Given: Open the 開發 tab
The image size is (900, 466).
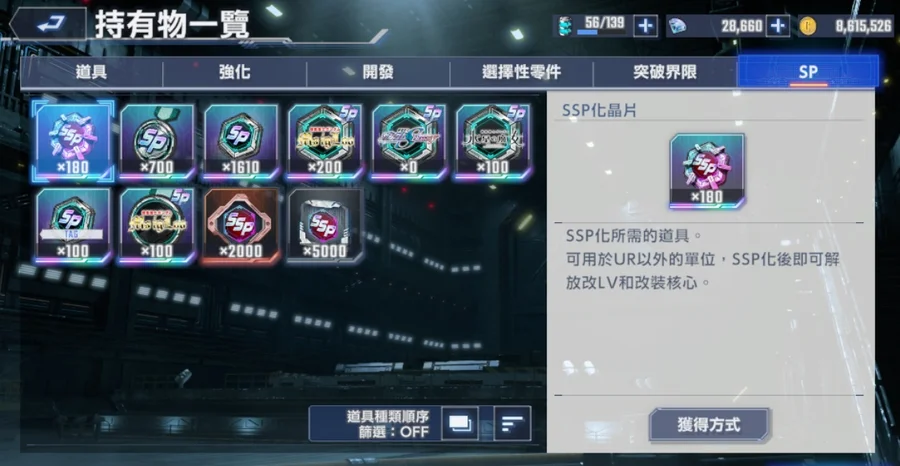Looking at the screenshot, I should click(x=378, y=73).
